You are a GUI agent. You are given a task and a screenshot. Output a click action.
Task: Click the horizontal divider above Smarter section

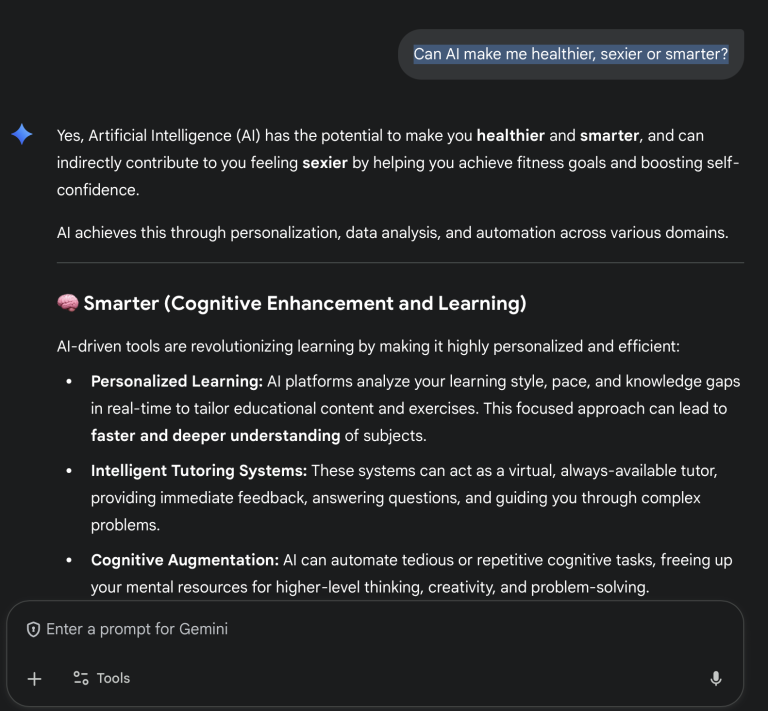click(x=400, y=263)
